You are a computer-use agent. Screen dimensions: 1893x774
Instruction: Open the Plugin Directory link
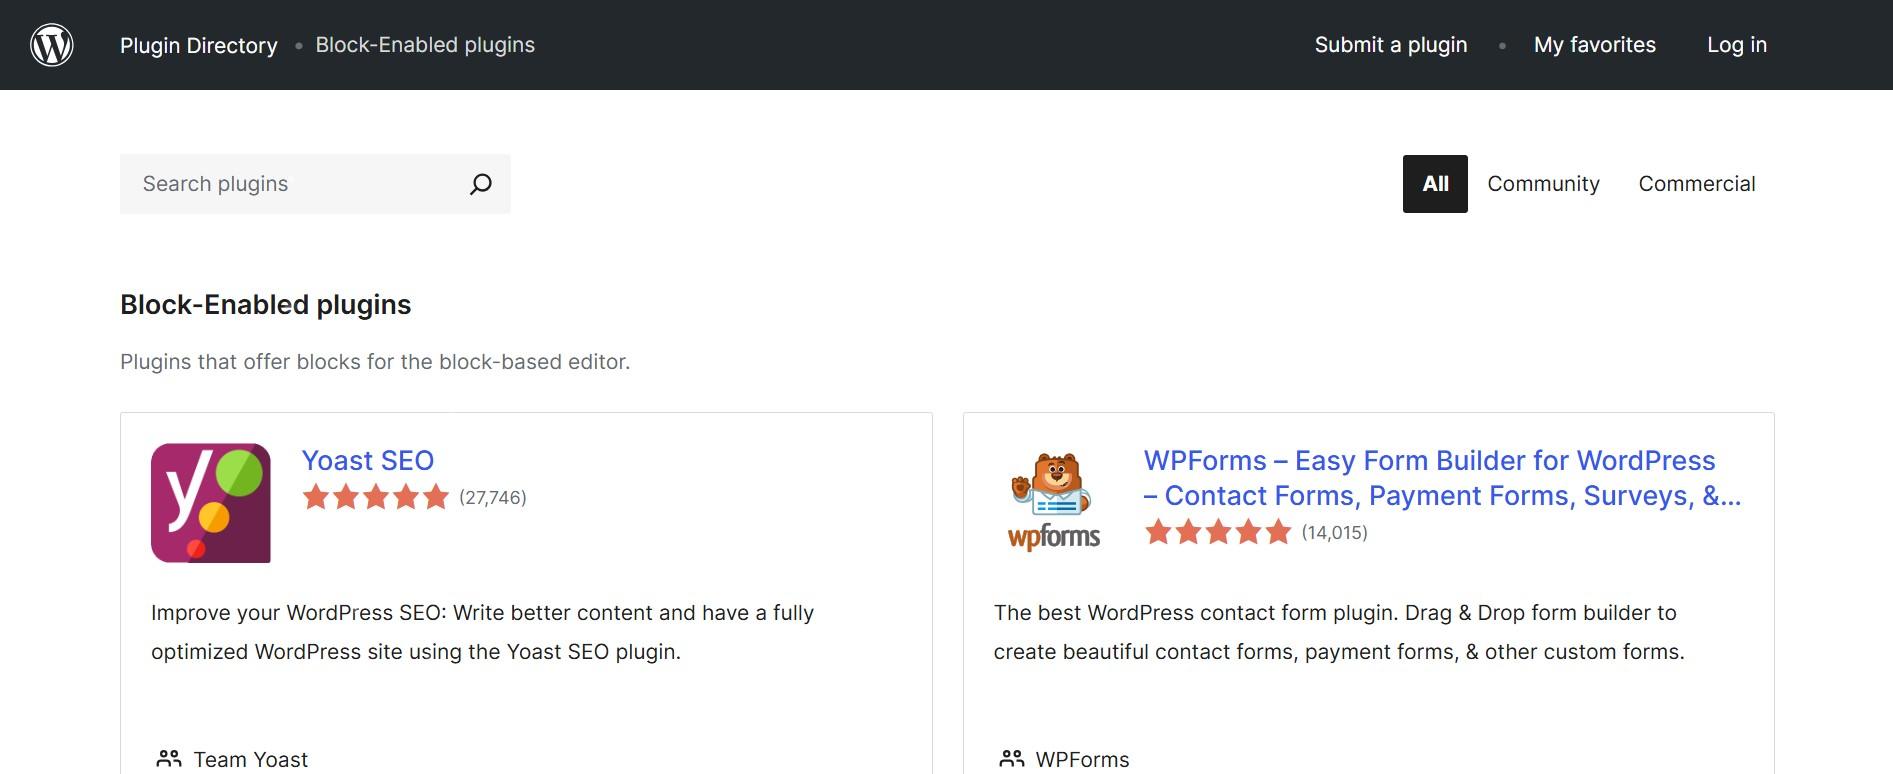pyautogui.click(x=199, y=45)
